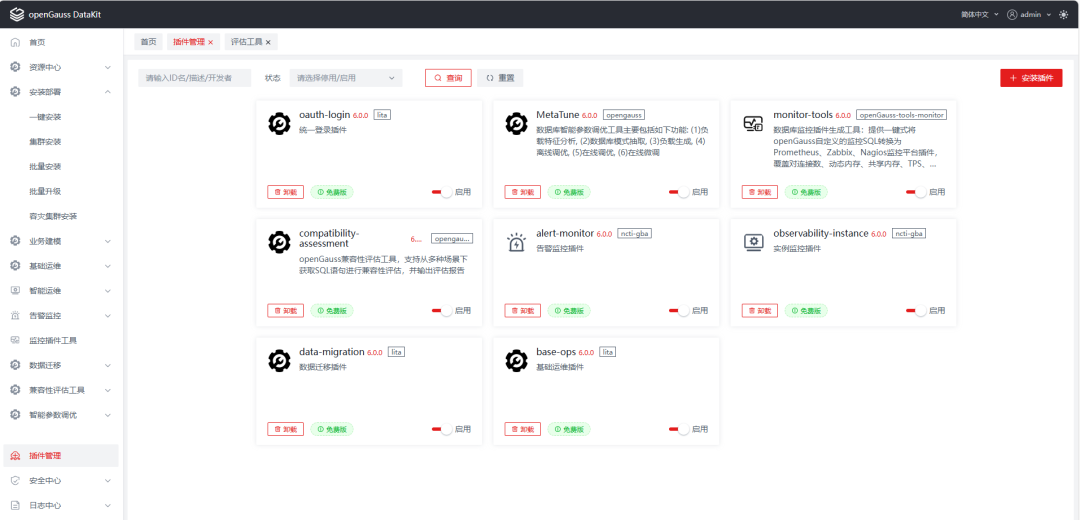Expand the 业务建模 menu chevron

(107, 241)
